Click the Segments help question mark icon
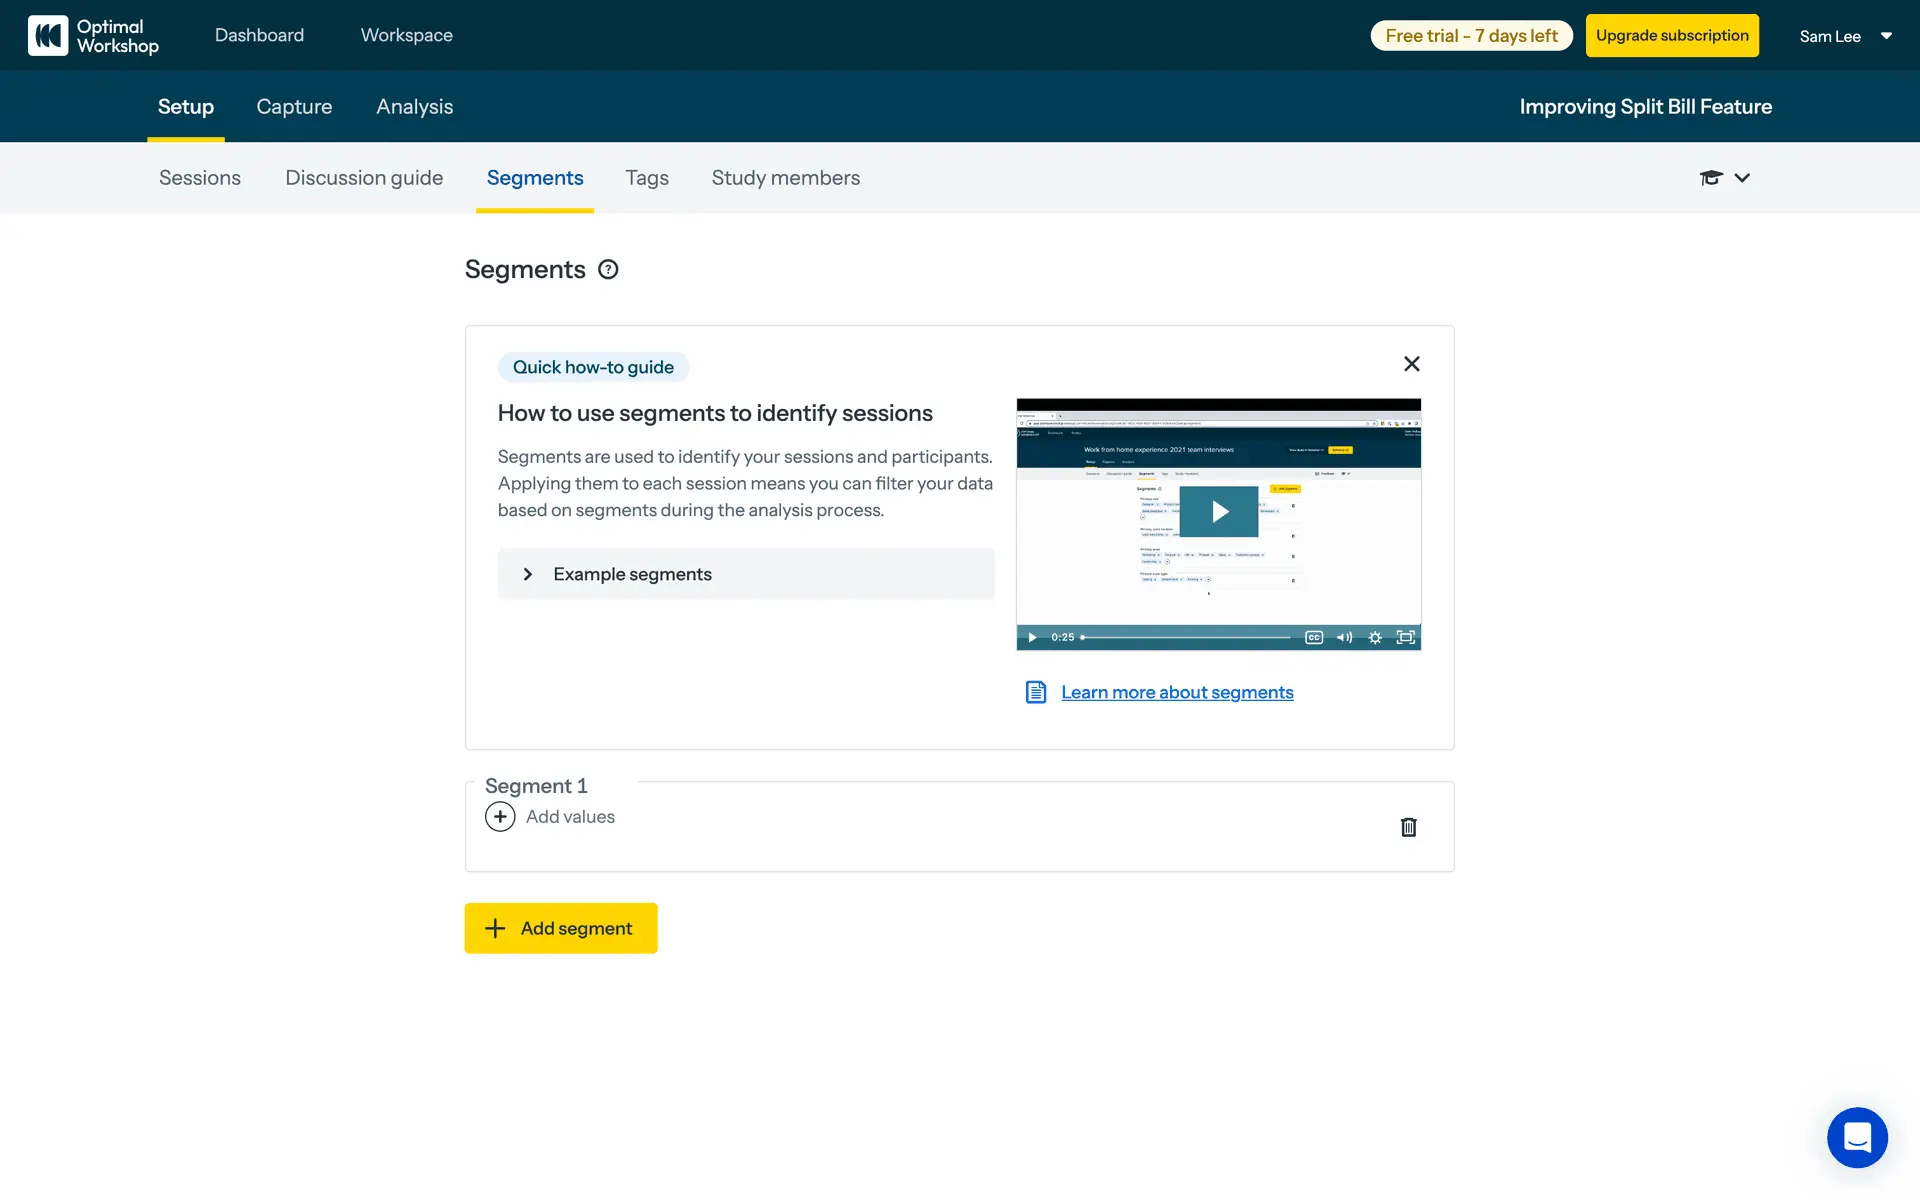The width and height of the screenshot is (1920, 1200). (x=608, y=270)
